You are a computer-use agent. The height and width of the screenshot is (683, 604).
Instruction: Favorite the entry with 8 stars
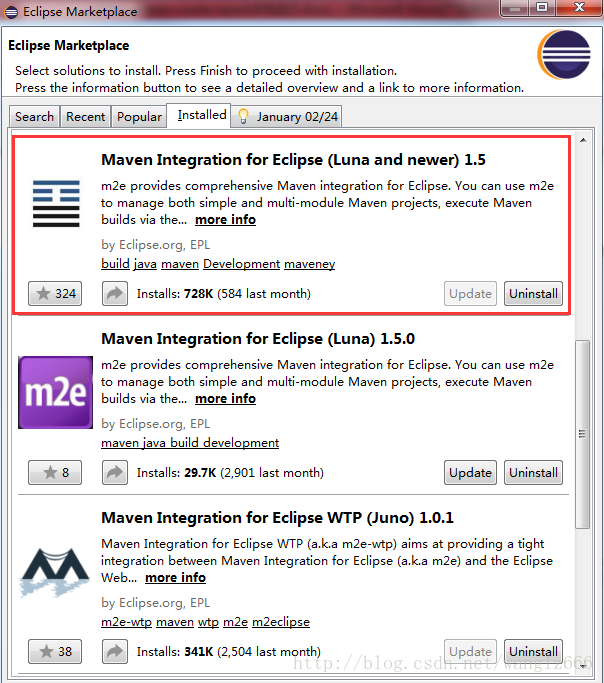tap(55, 473)
